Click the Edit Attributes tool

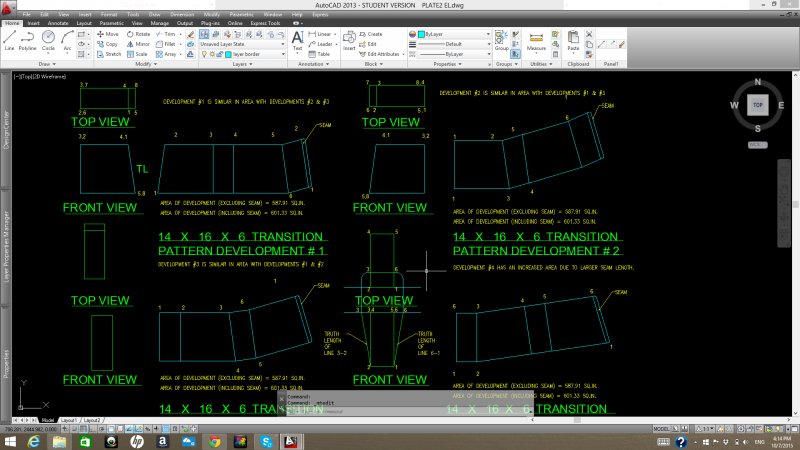pos(380,54)
